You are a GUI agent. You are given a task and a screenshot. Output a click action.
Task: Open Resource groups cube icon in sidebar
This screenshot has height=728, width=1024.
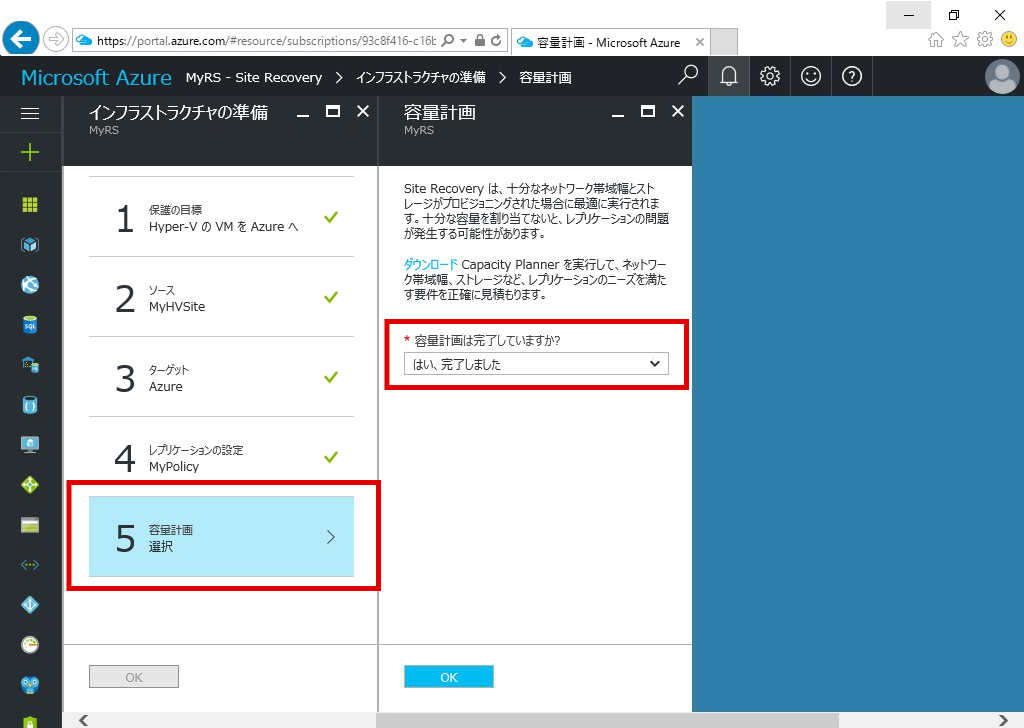click(x=30, y=245)
